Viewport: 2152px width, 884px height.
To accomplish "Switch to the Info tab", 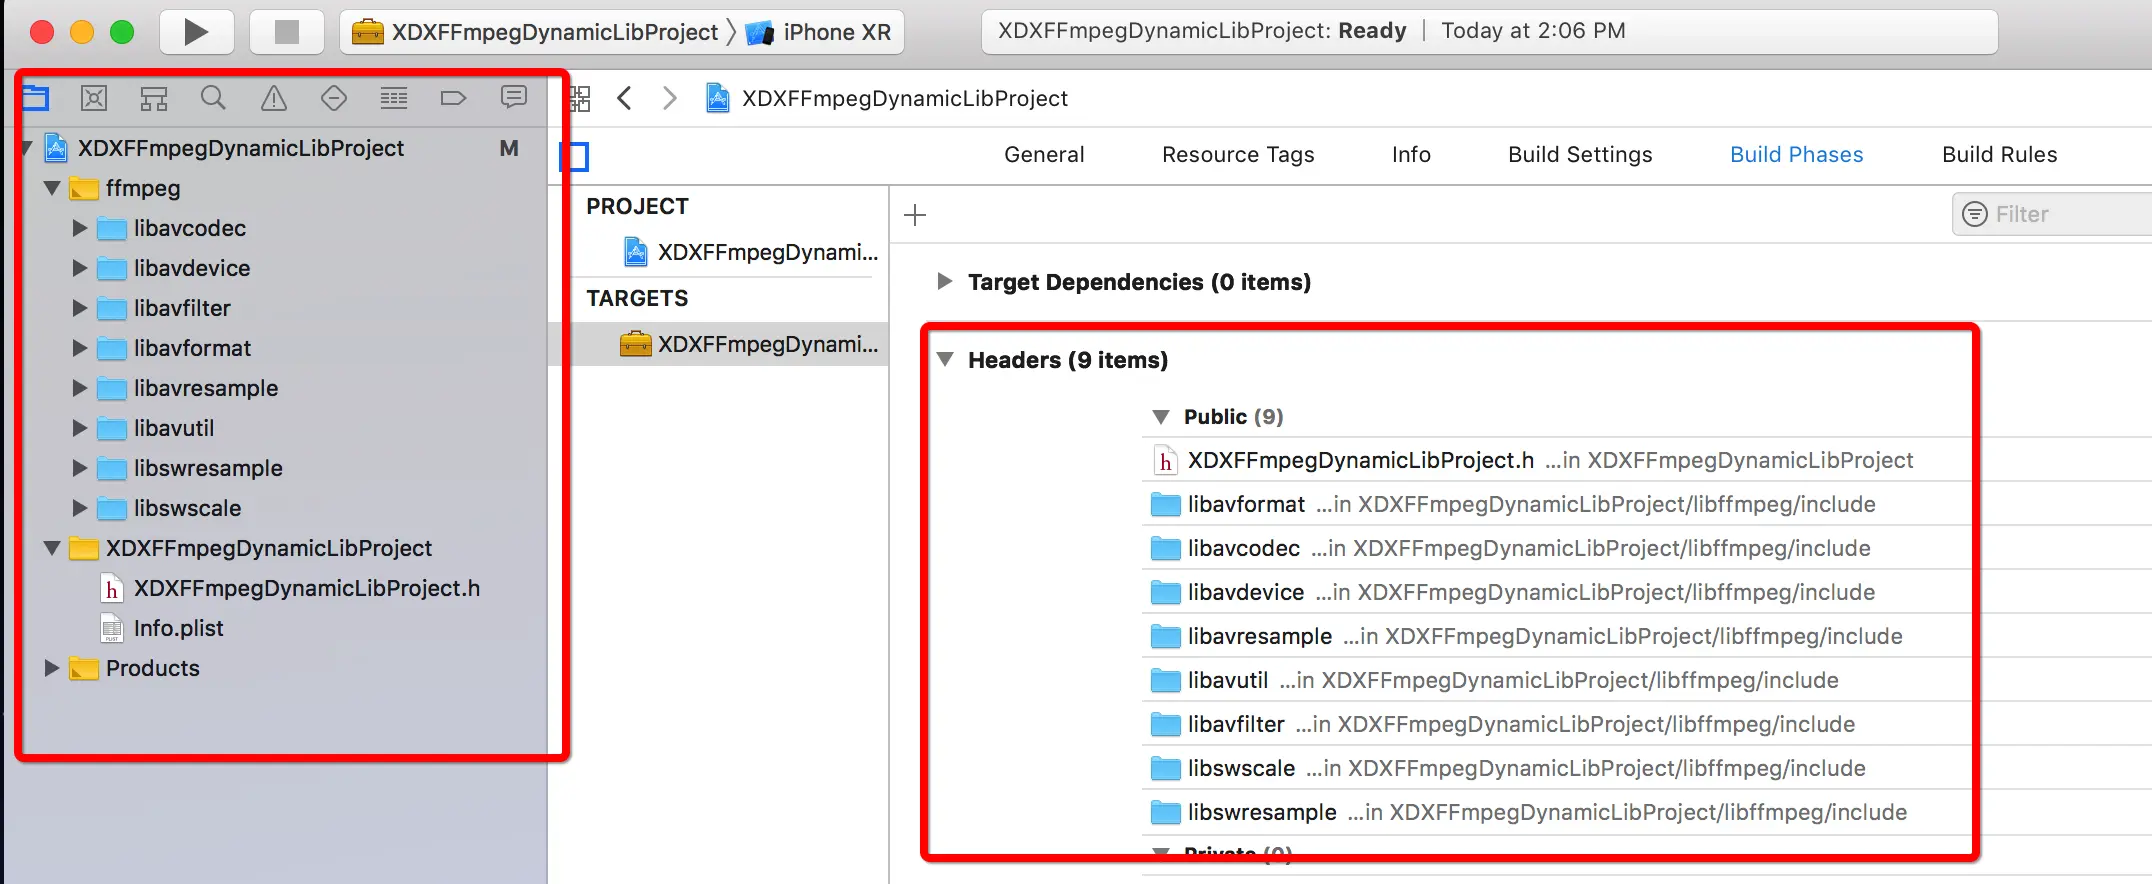I will pos(1411,155).
